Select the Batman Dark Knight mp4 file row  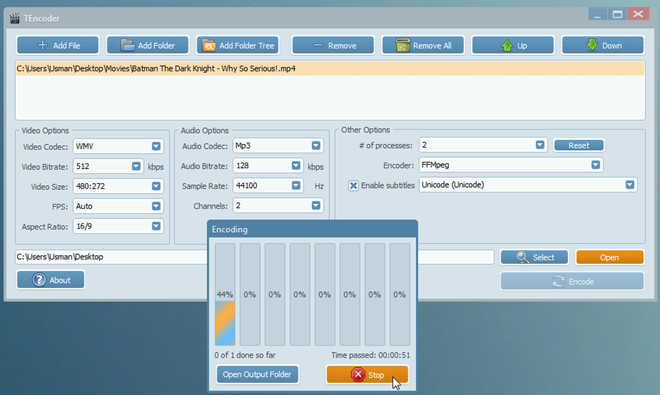click(330, 69)
